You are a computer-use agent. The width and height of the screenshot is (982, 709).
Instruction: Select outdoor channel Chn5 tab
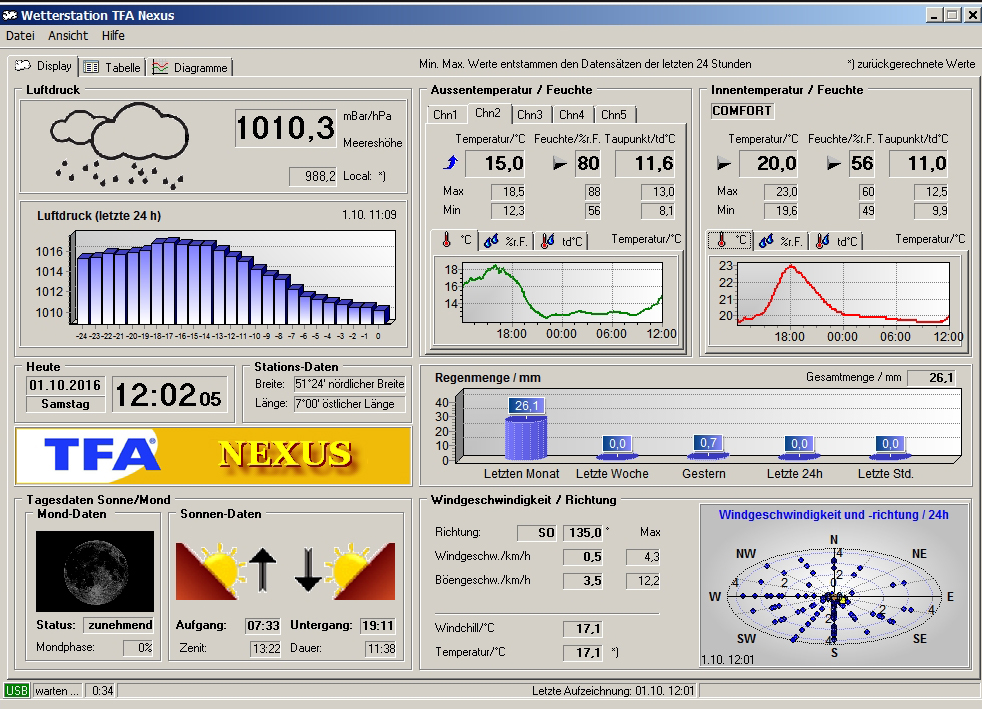tap(614, 115)
